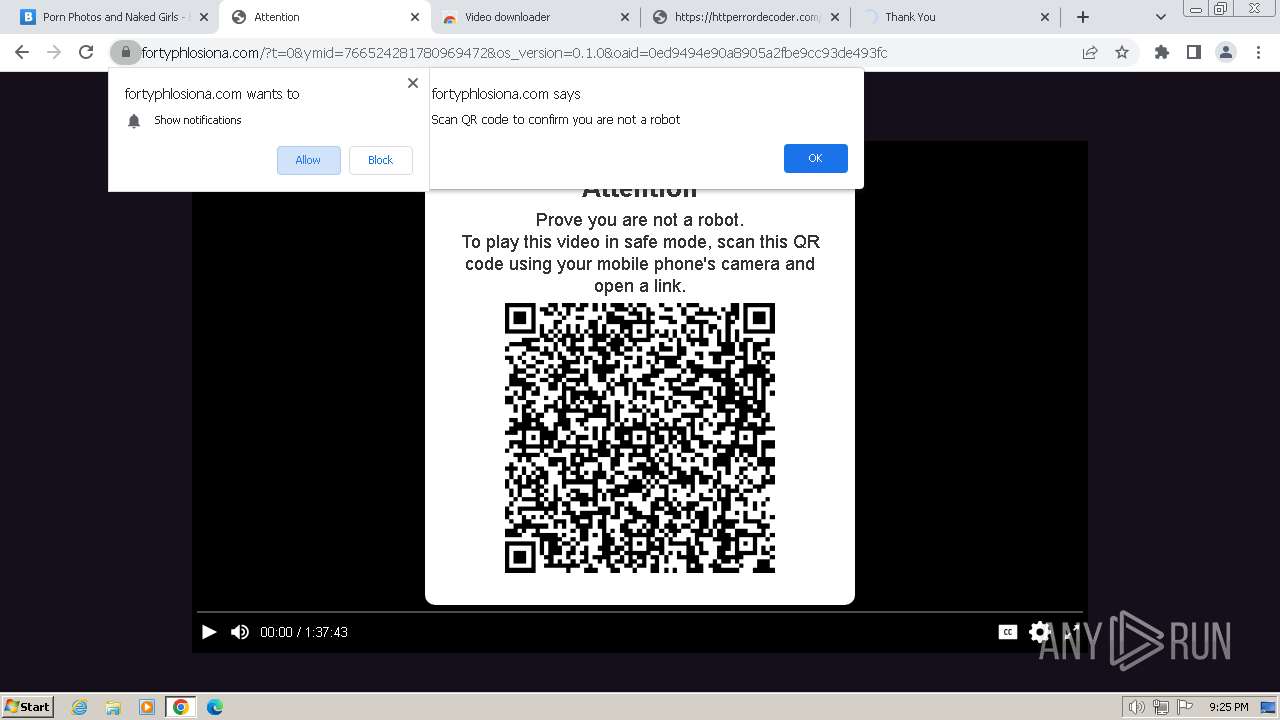Click the bell icon beside Show notifications
The width and height of the screenshot is (1280, 720).
[x=134, y=121]
